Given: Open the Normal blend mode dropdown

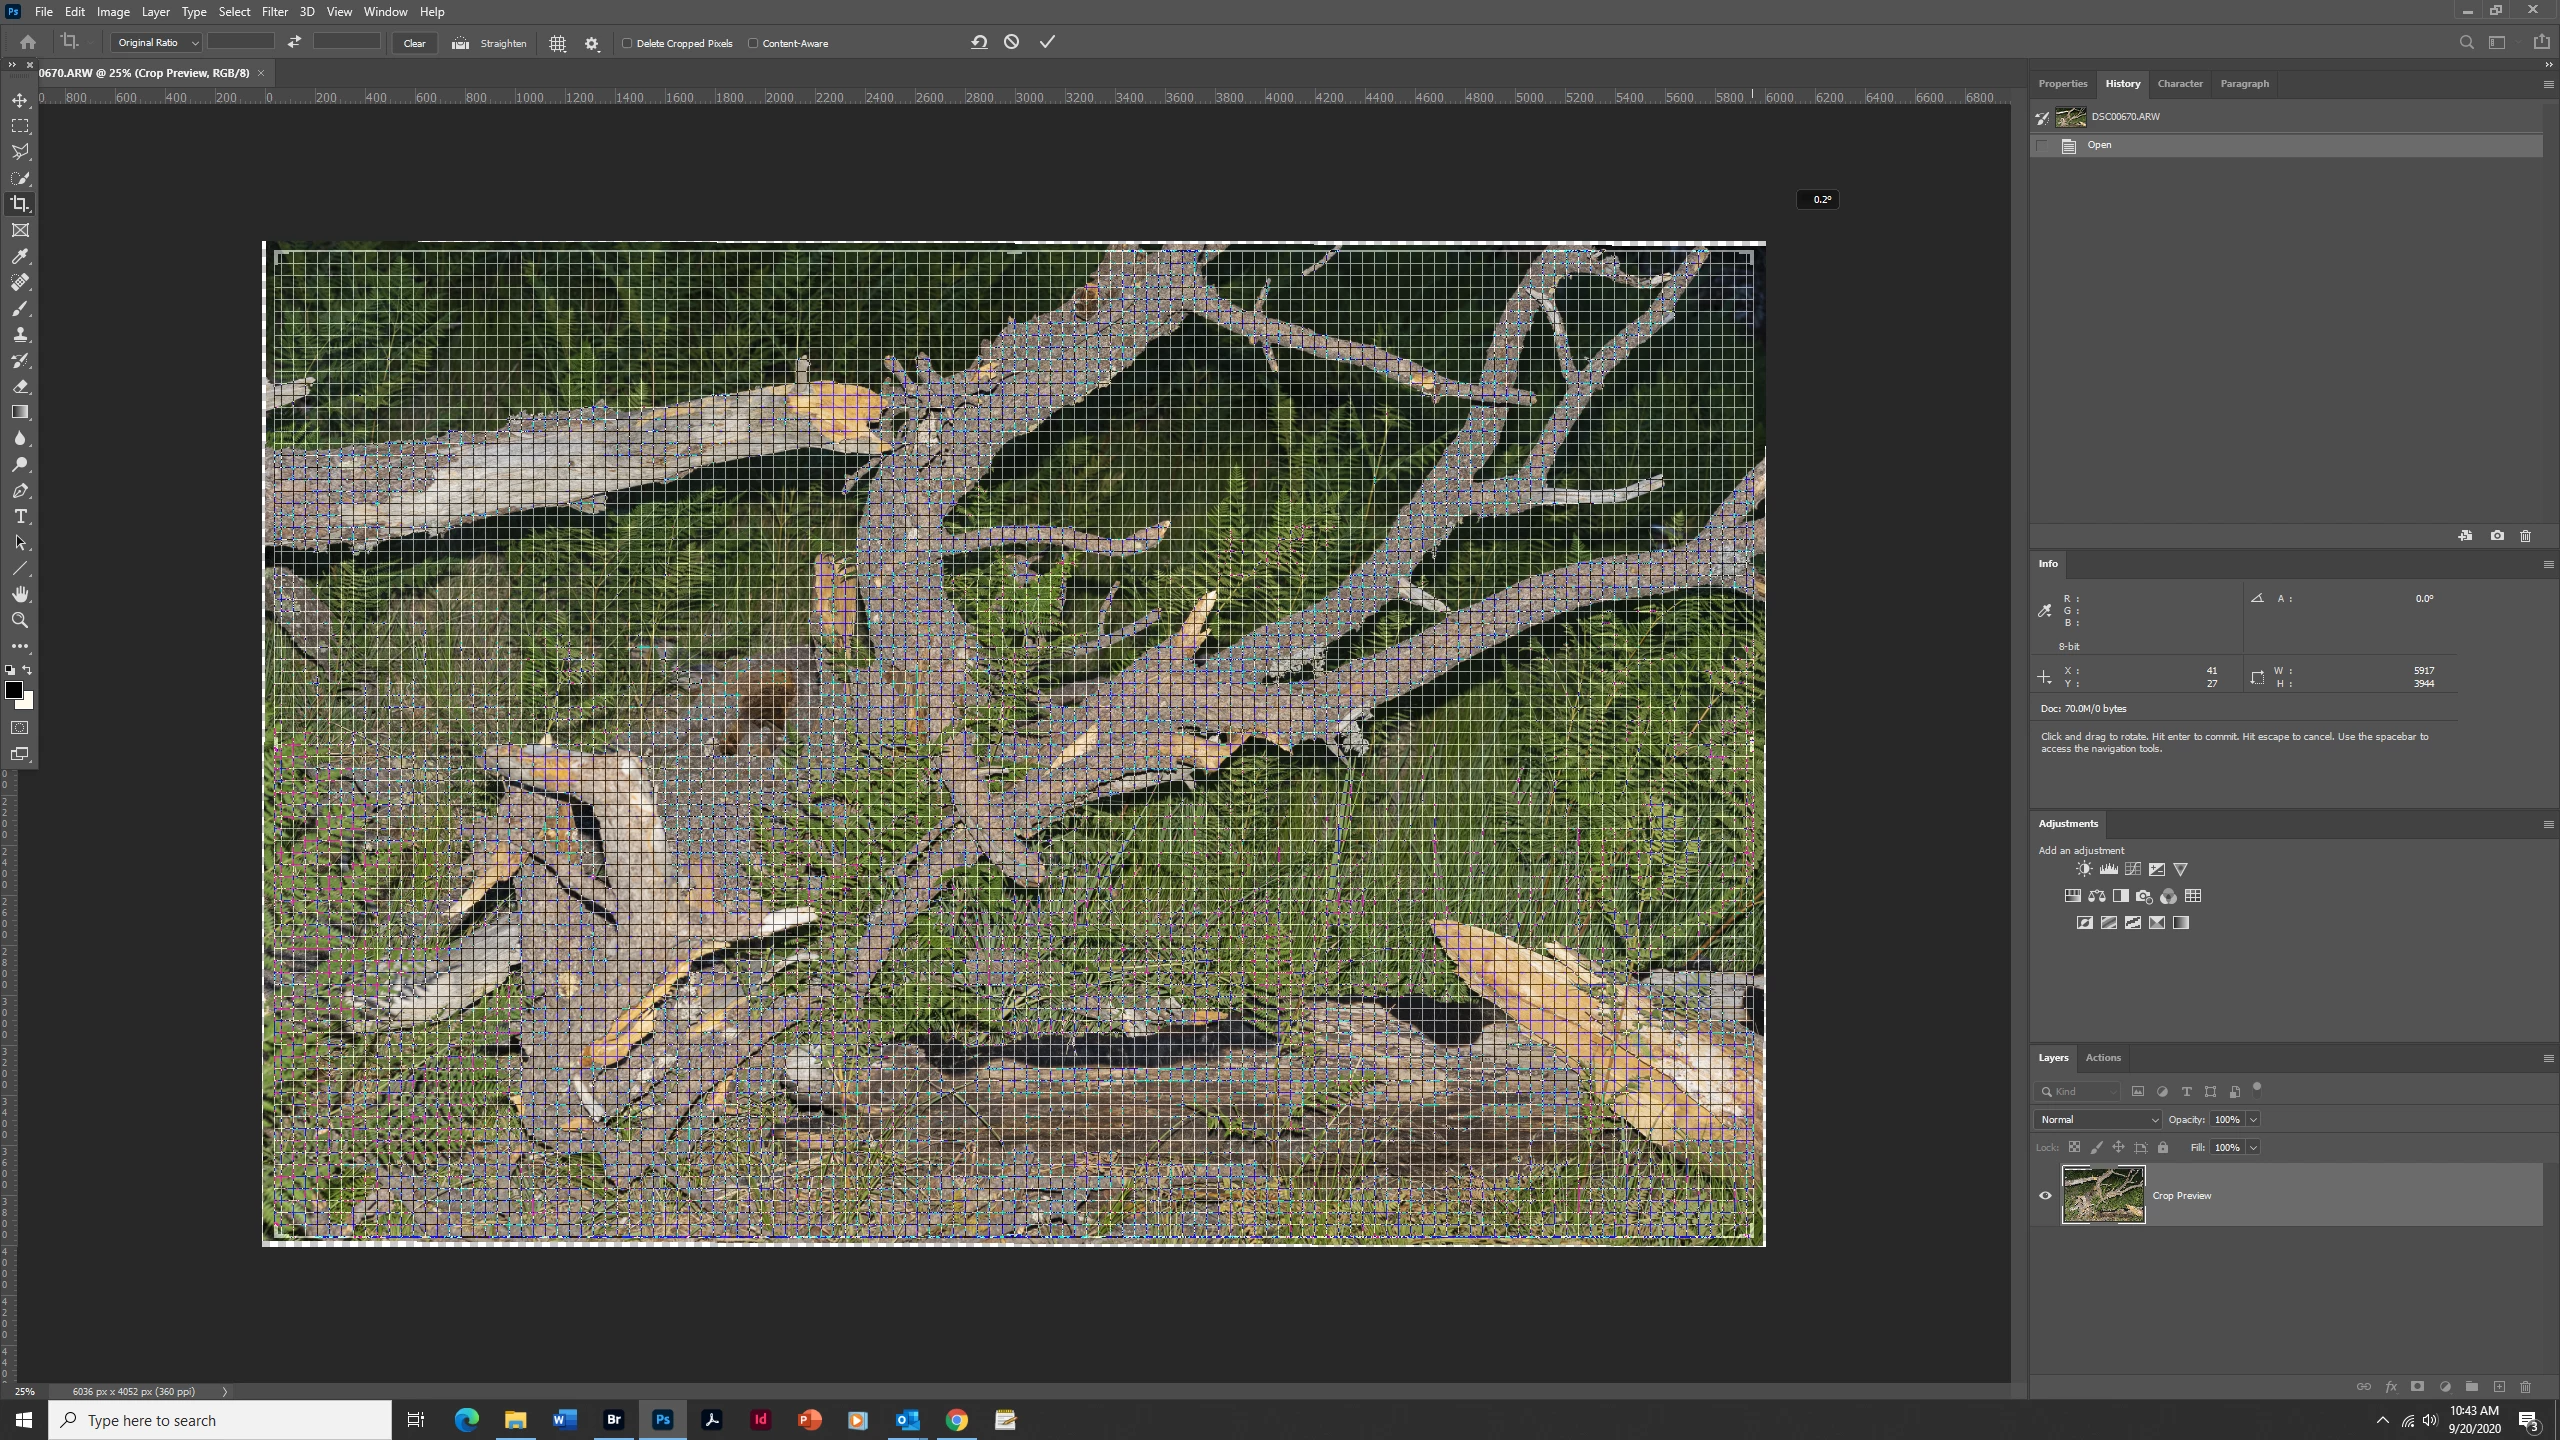Looking at the screenshot, I should click(x=2098, y=1120).
